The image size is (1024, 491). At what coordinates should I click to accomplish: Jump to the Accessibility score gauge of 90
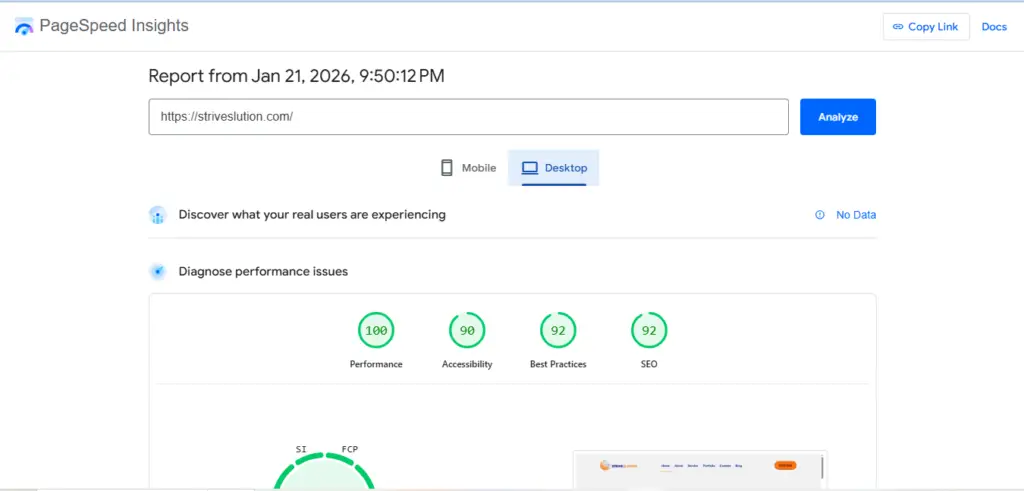tap(467, 329)
